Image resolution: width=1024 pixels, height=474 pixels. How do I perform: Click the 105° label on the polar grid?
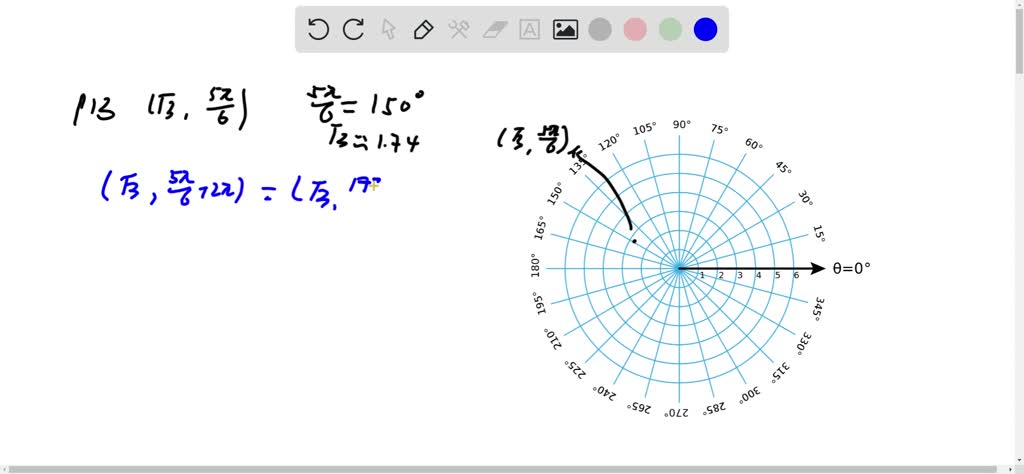click(645, 129)
